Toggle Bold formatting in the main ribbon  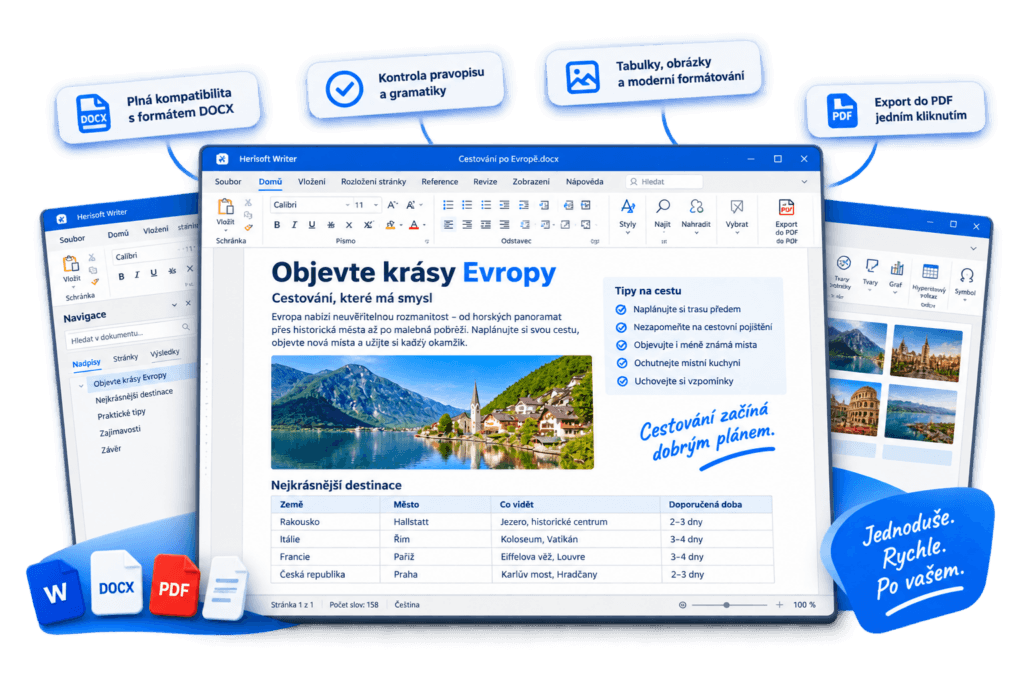click(x=277, y=225)
